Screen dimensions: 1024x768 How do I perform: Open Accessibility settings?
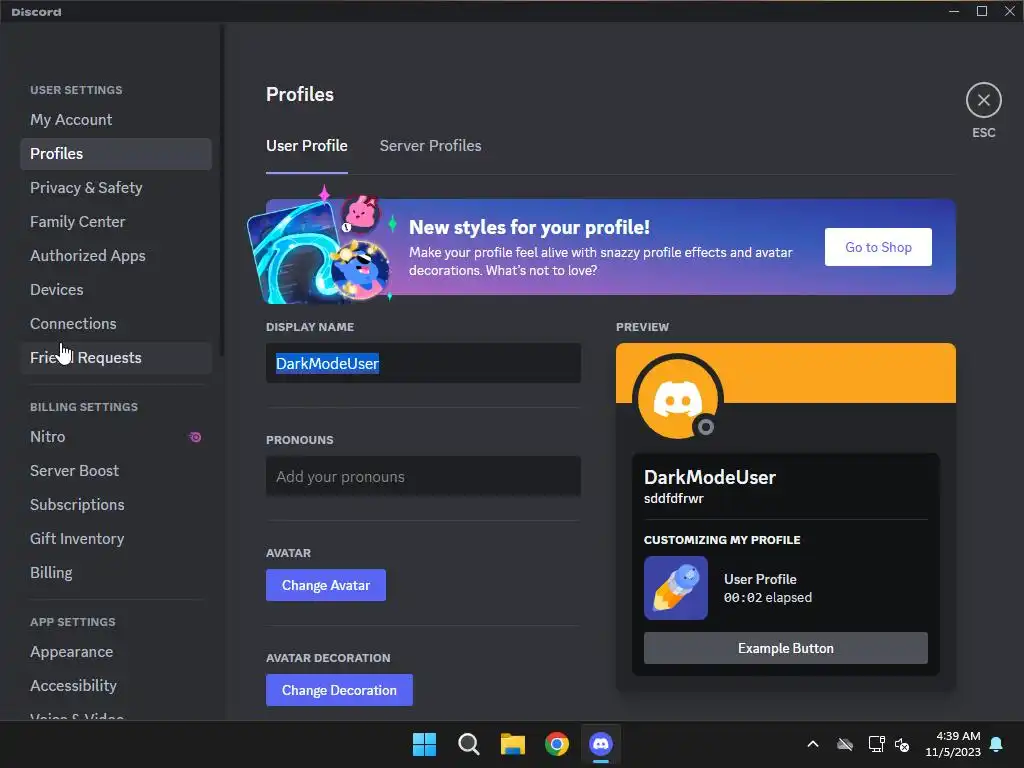coord(116,685)
